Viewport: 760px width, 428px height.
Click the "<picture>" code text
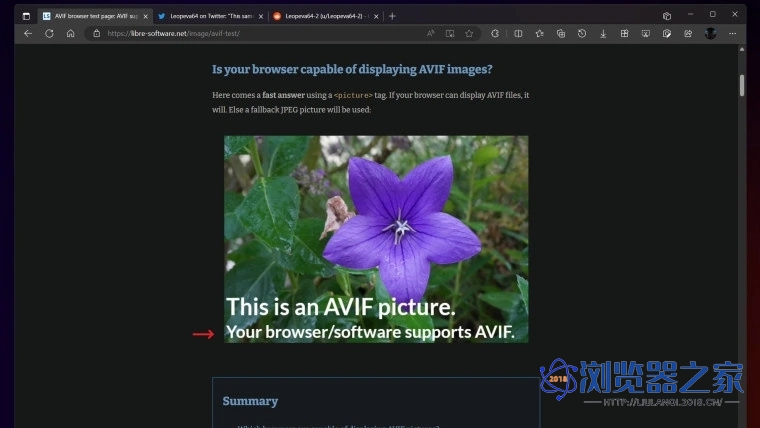[353, 95]
